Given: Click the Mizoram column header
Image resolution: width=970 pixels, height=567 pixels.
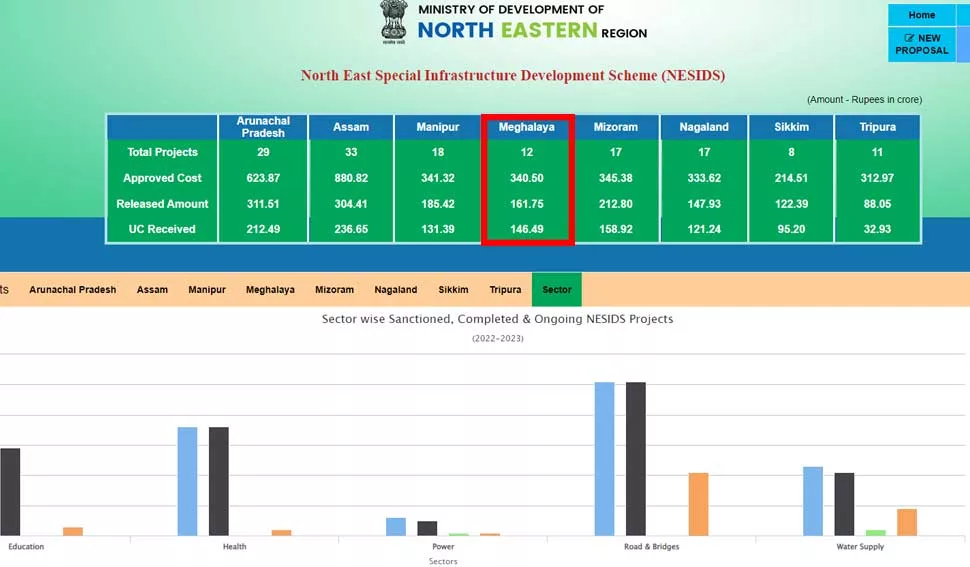Looking at the screenshot, I should (x=616, y=127).
